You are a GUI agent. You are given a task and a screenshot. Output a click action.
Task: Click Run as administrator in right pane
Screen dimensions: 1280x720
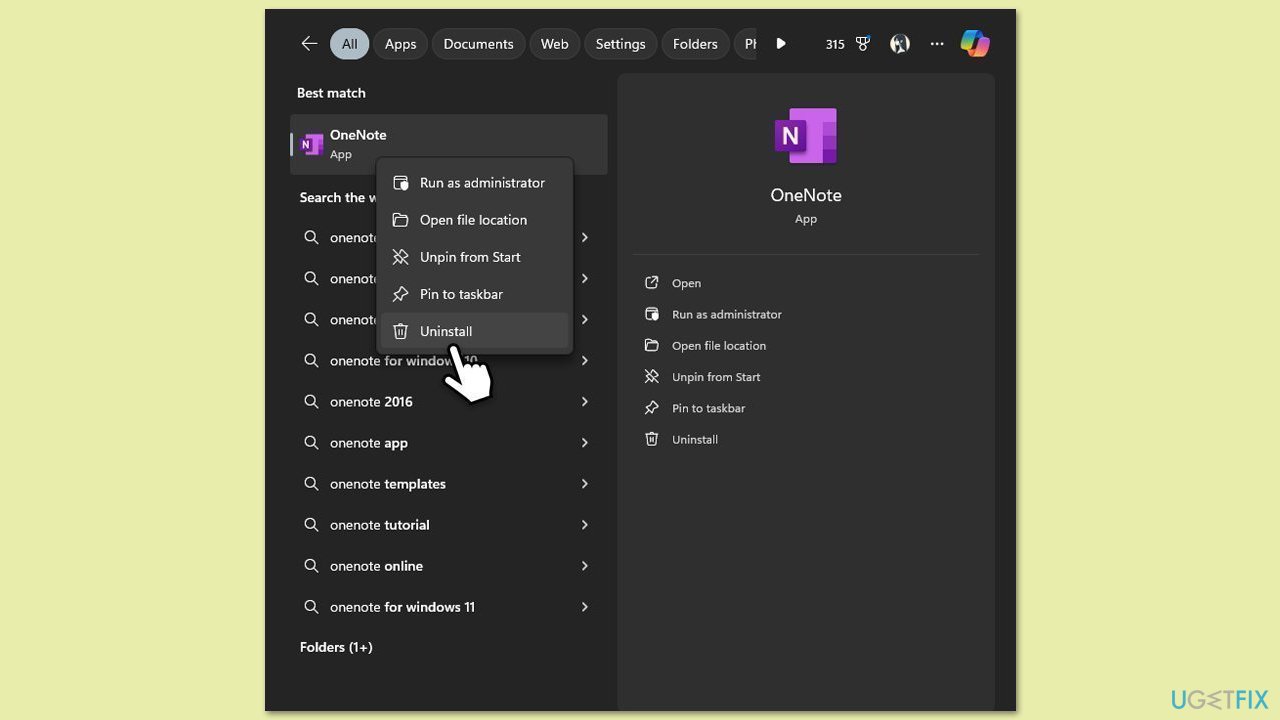click(727, 314)
